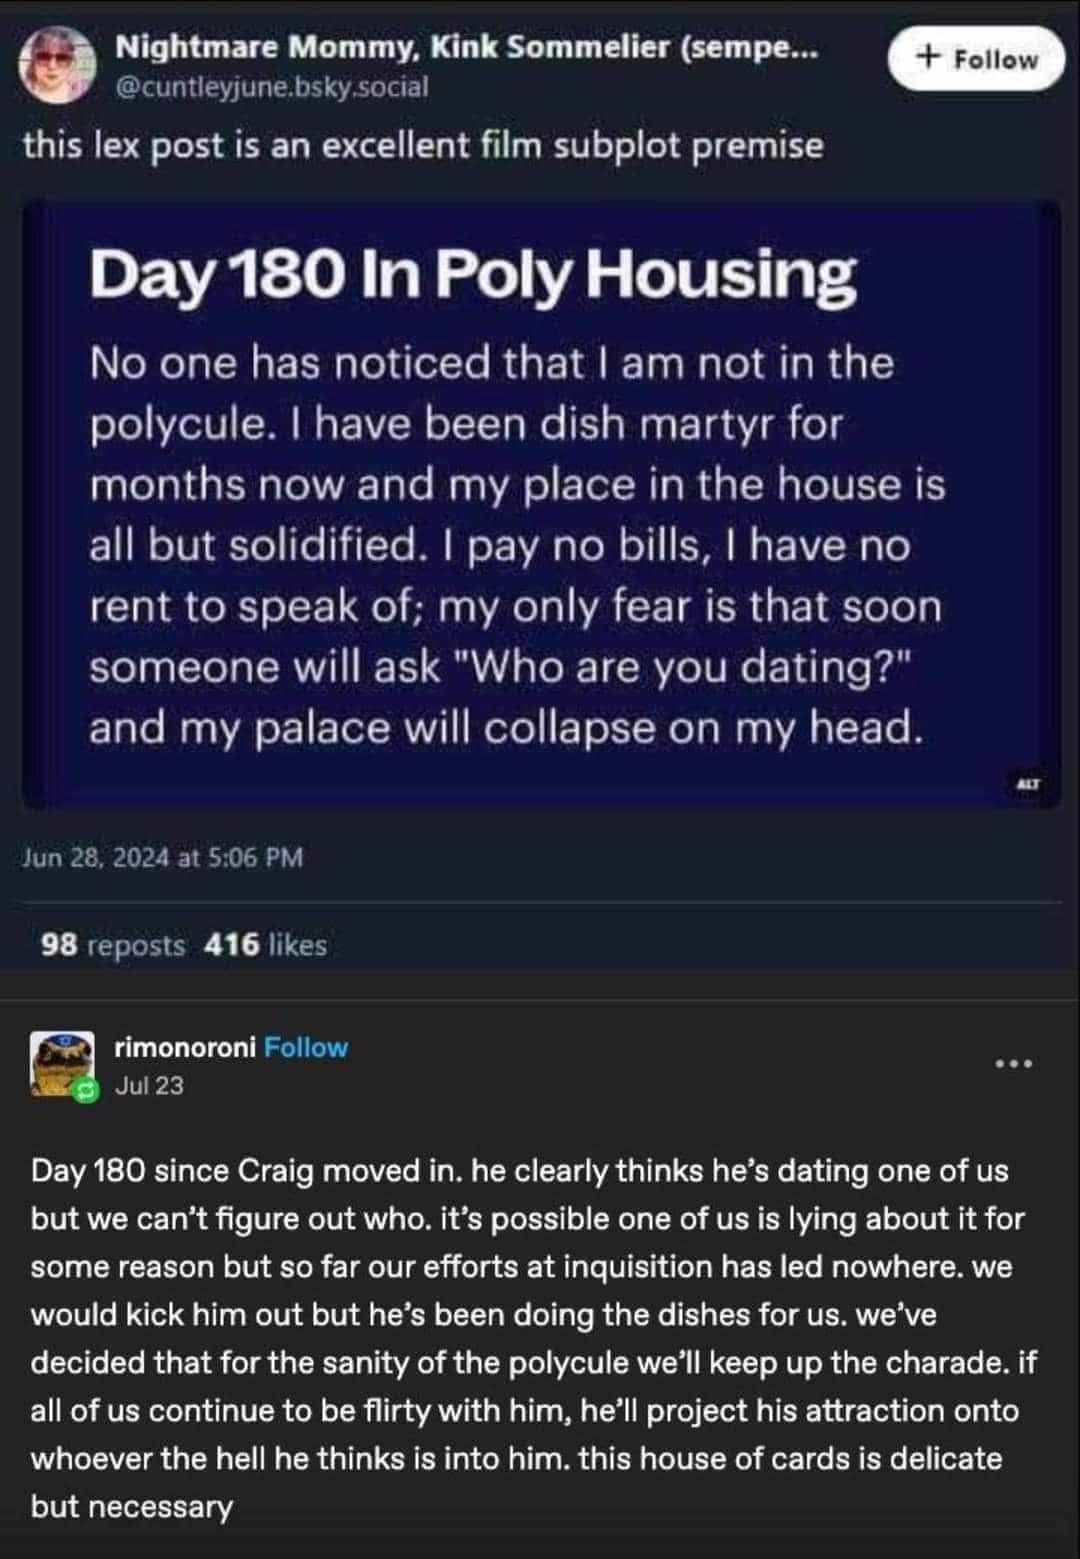Screen dimensions: 1080x1559
Task: Follow rimonoroni using the blue Follow link
Action: [x=306, y=1047]
